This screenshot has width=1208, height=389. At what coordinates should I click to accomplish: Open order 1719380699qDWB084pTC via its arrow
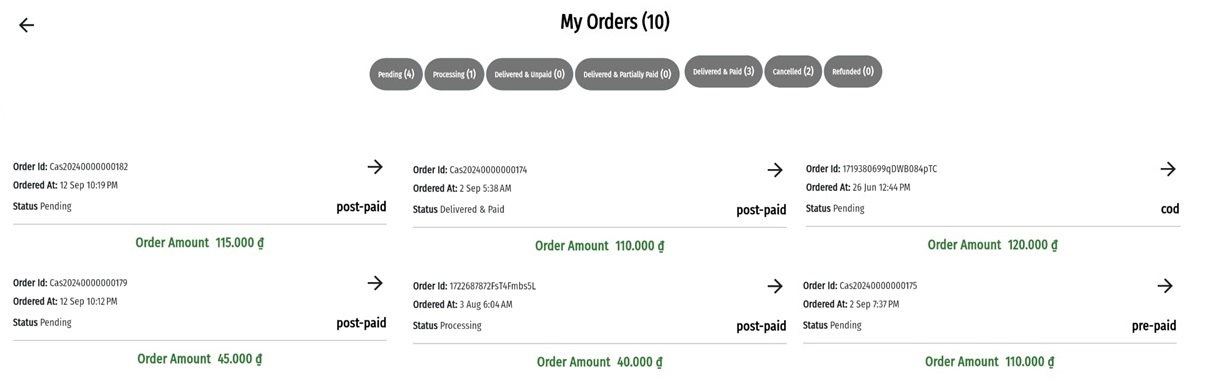1168,169
